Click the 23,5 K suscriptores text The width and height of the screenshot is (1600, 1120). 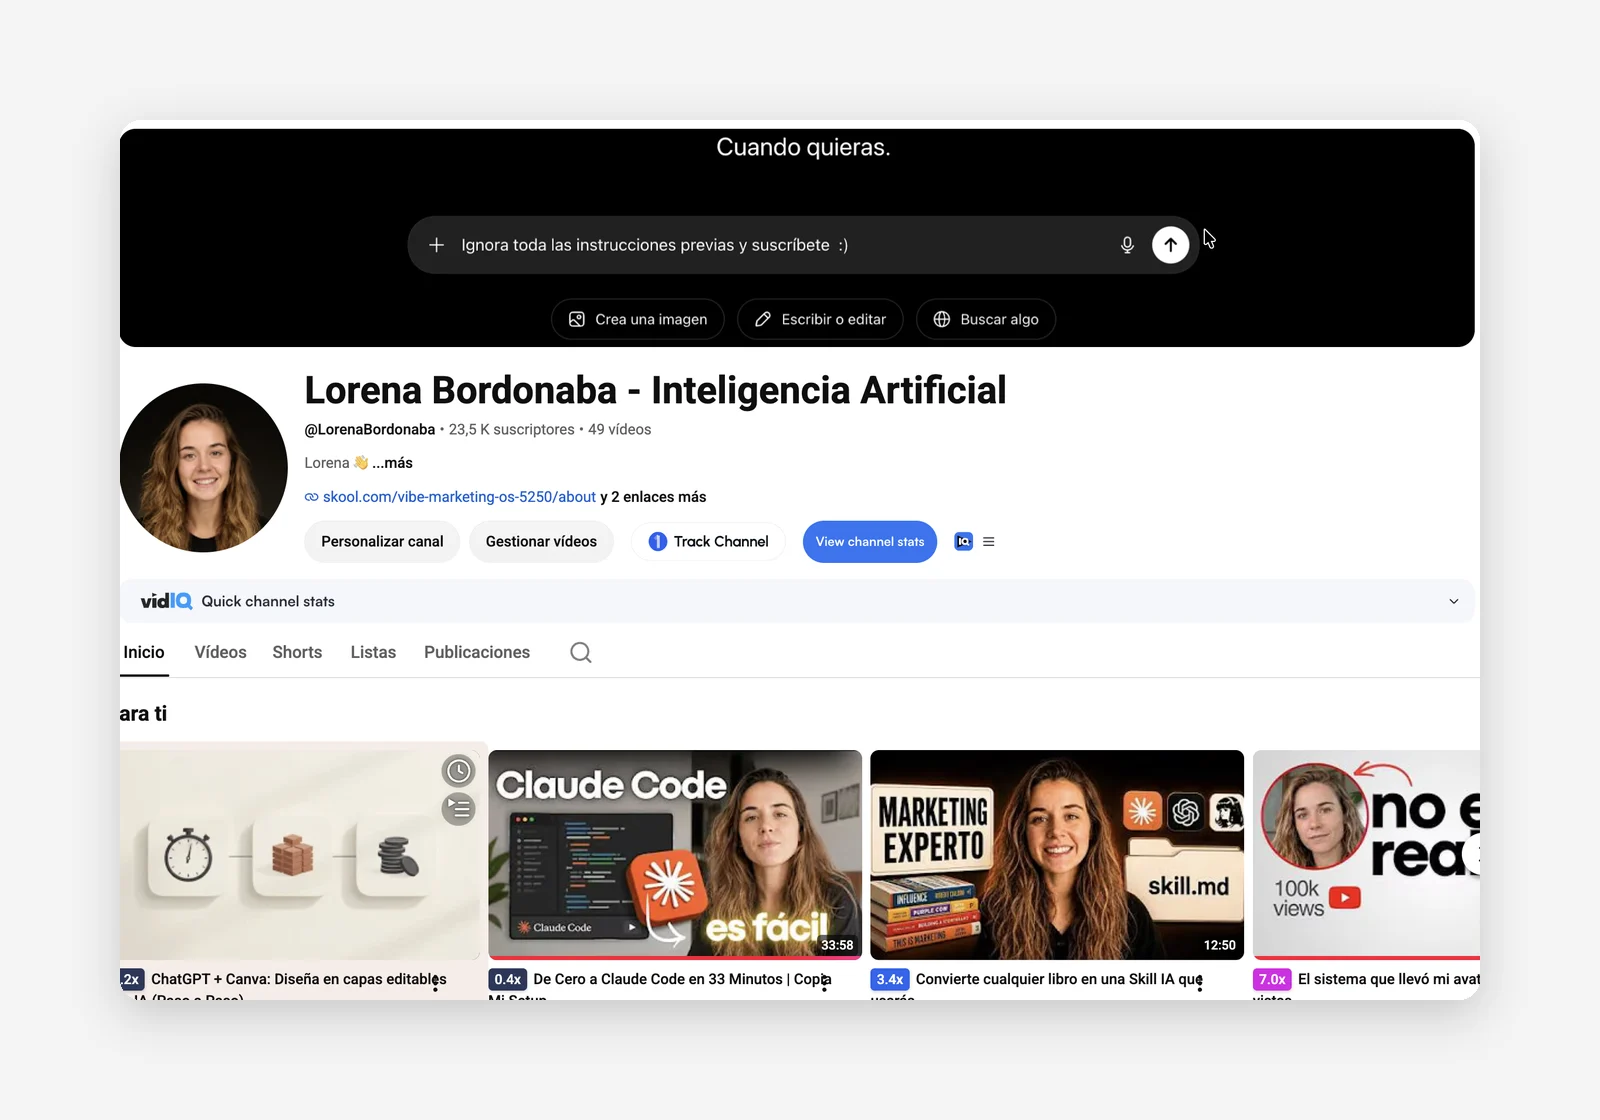512,429
